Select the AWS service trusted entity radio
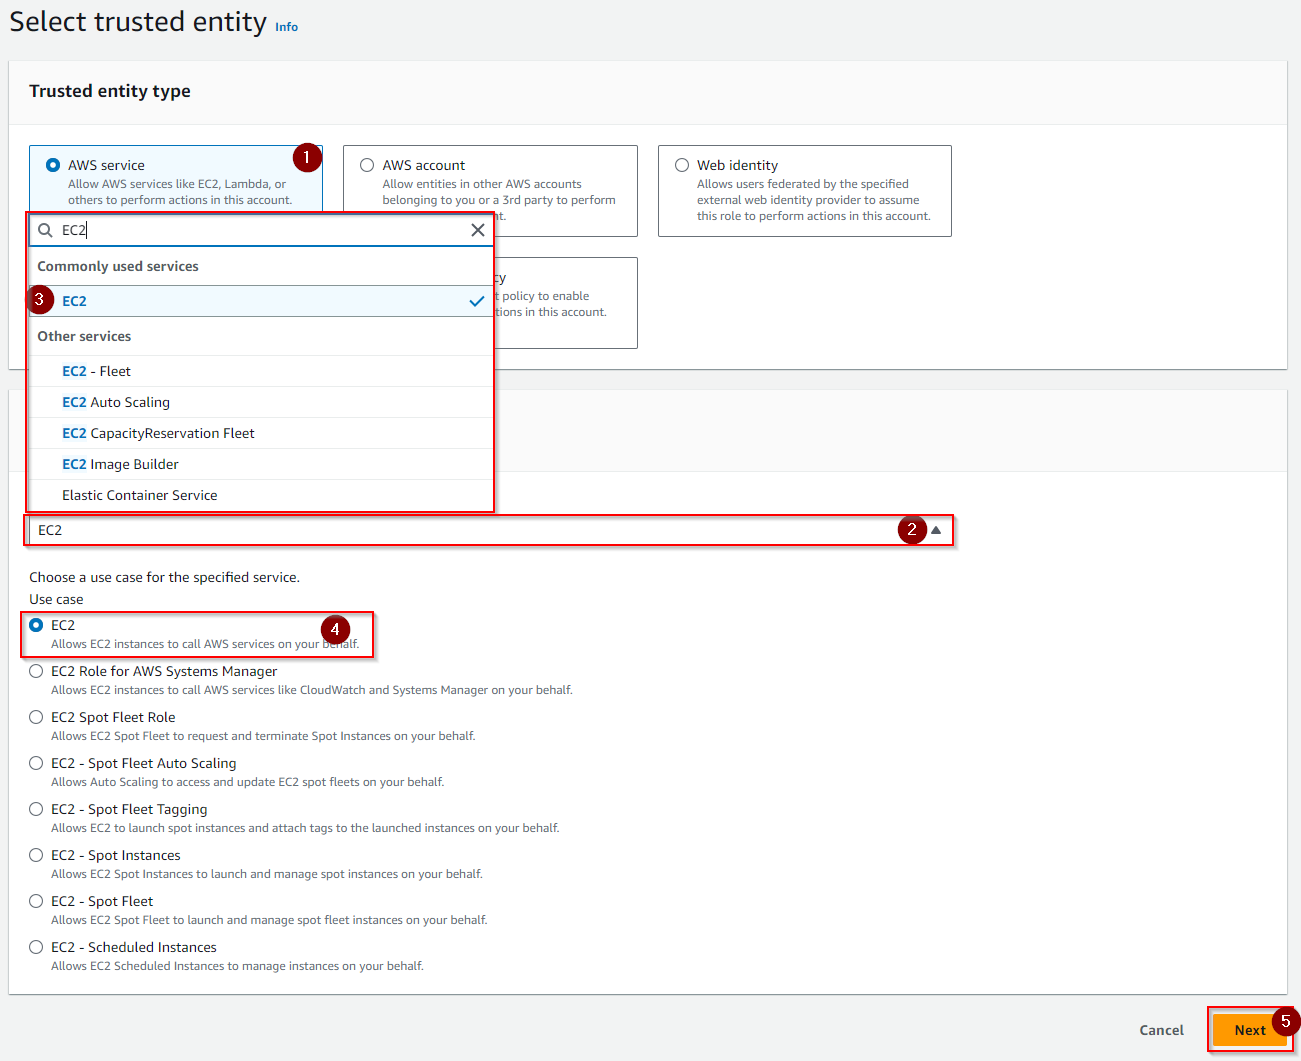 53,165
